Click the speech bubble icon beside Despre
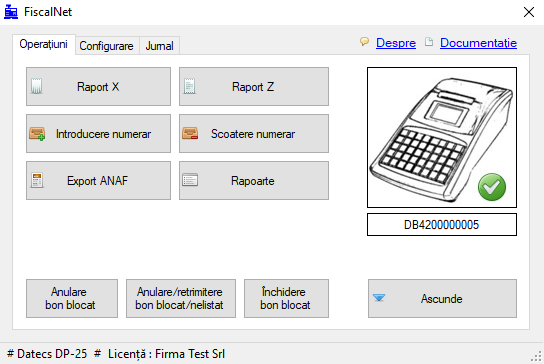The image size is (544, 364). [364, 42]
